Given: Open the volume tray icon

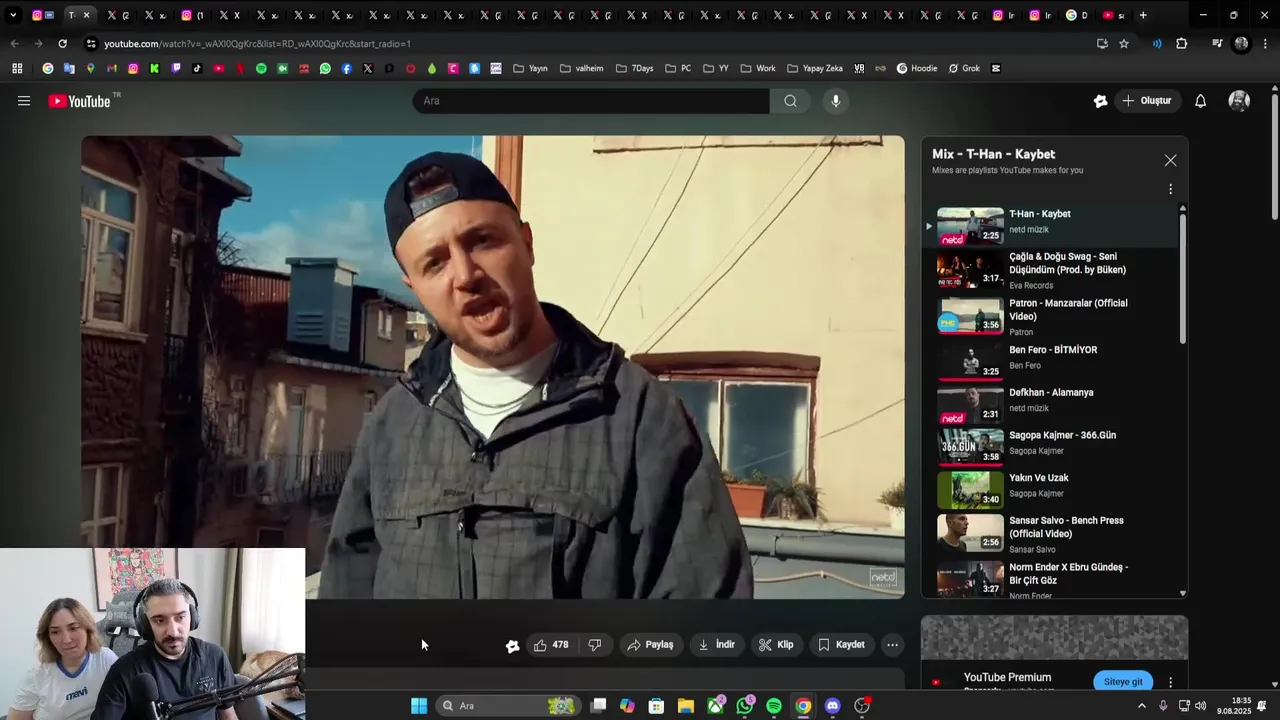Looking at the screenshot, I should pos(1200,706).
